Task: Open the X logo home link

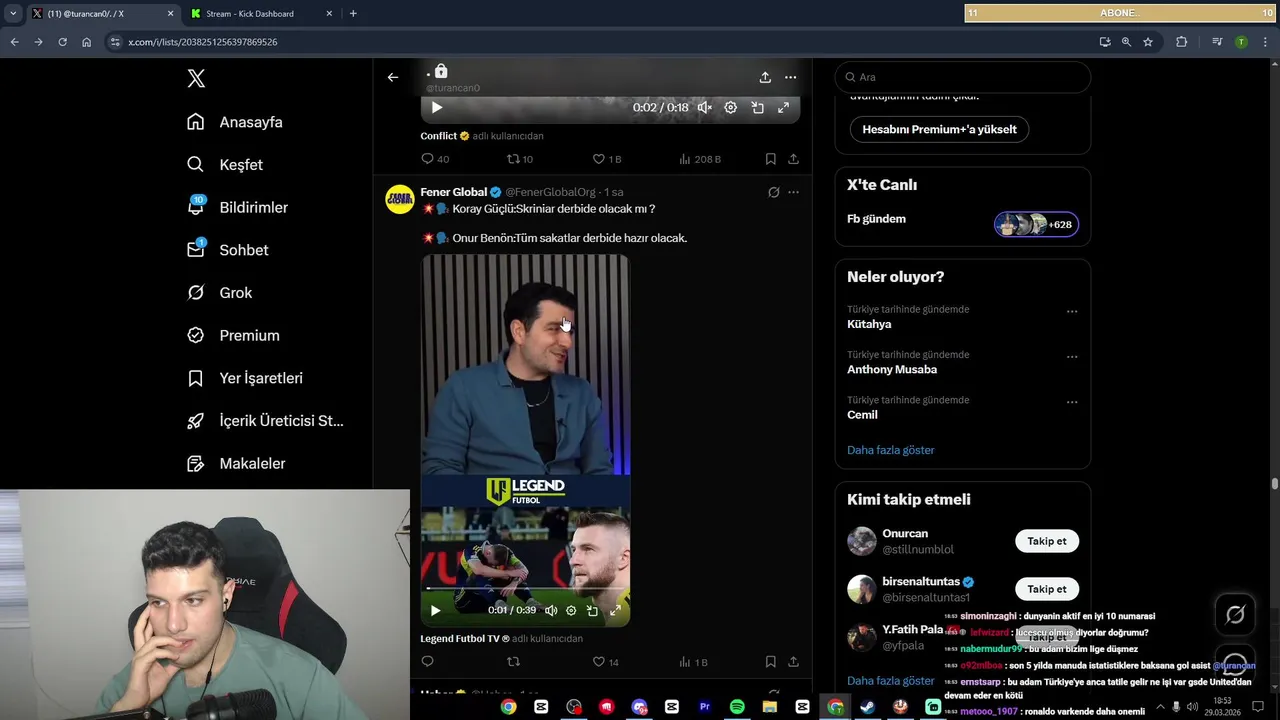Action: tap(196, 79)
